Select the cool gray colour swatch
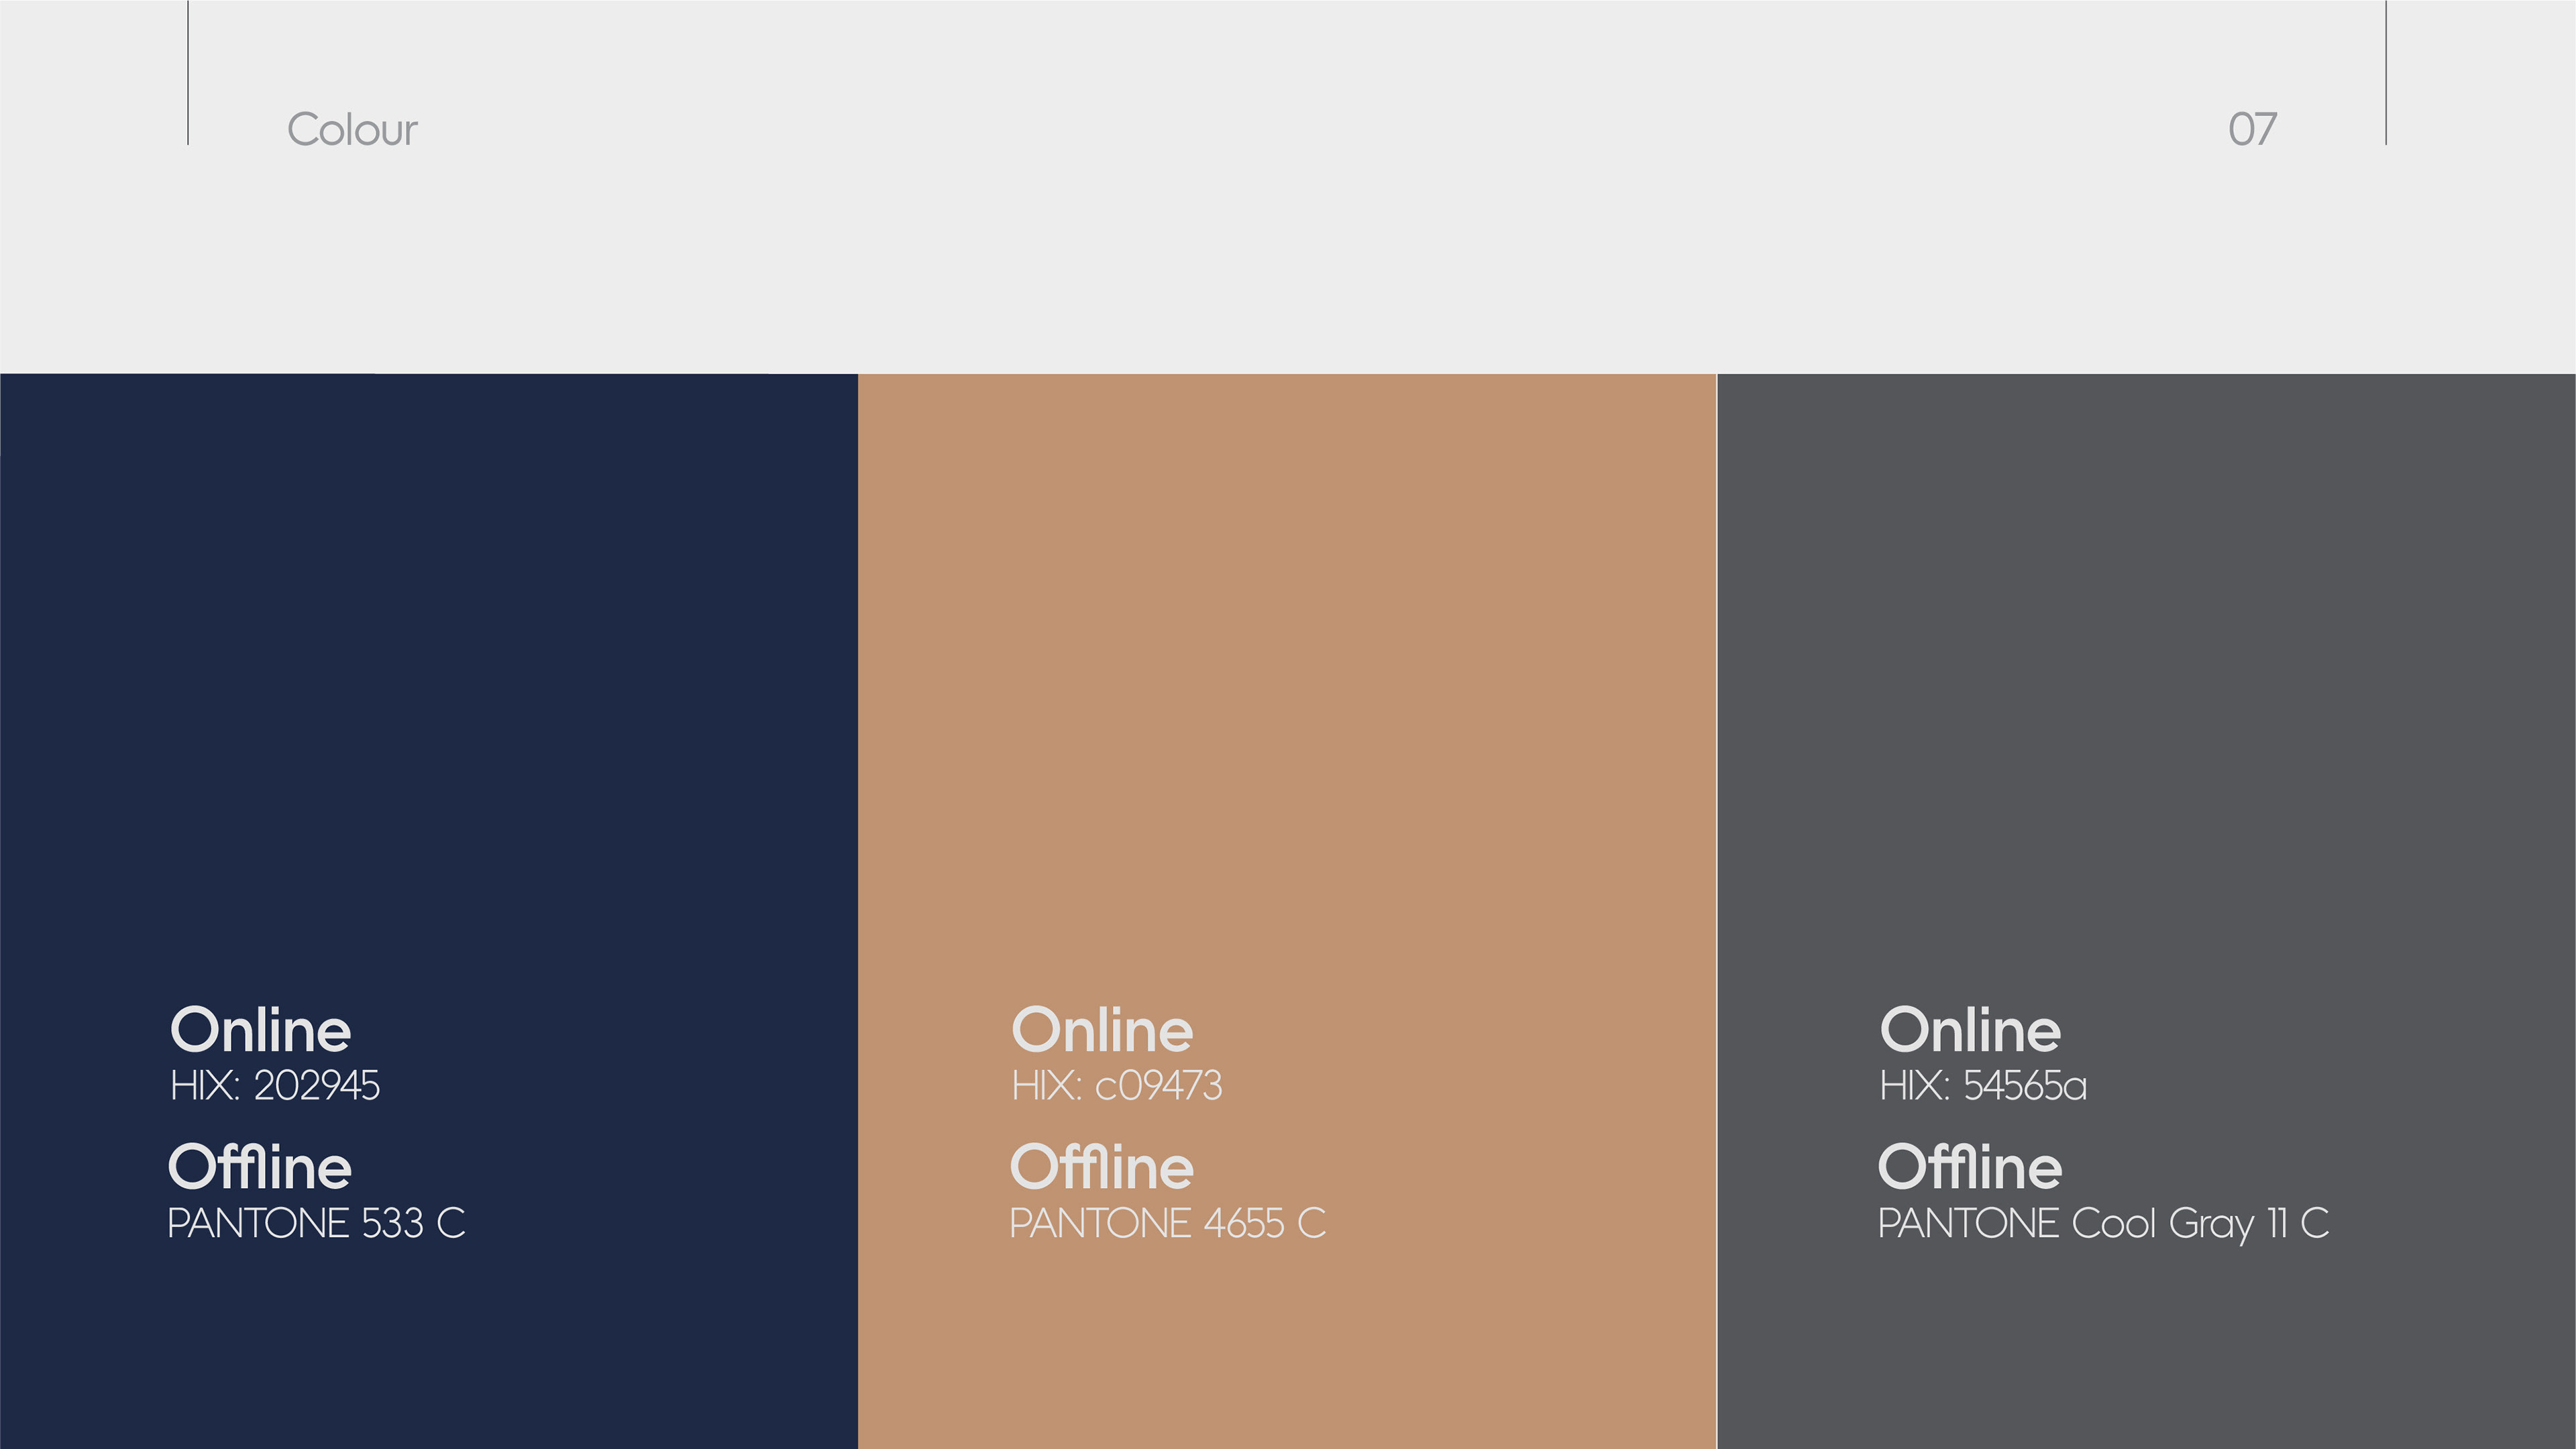Screen dimensions: 2576x1449 coord(2146,911)
